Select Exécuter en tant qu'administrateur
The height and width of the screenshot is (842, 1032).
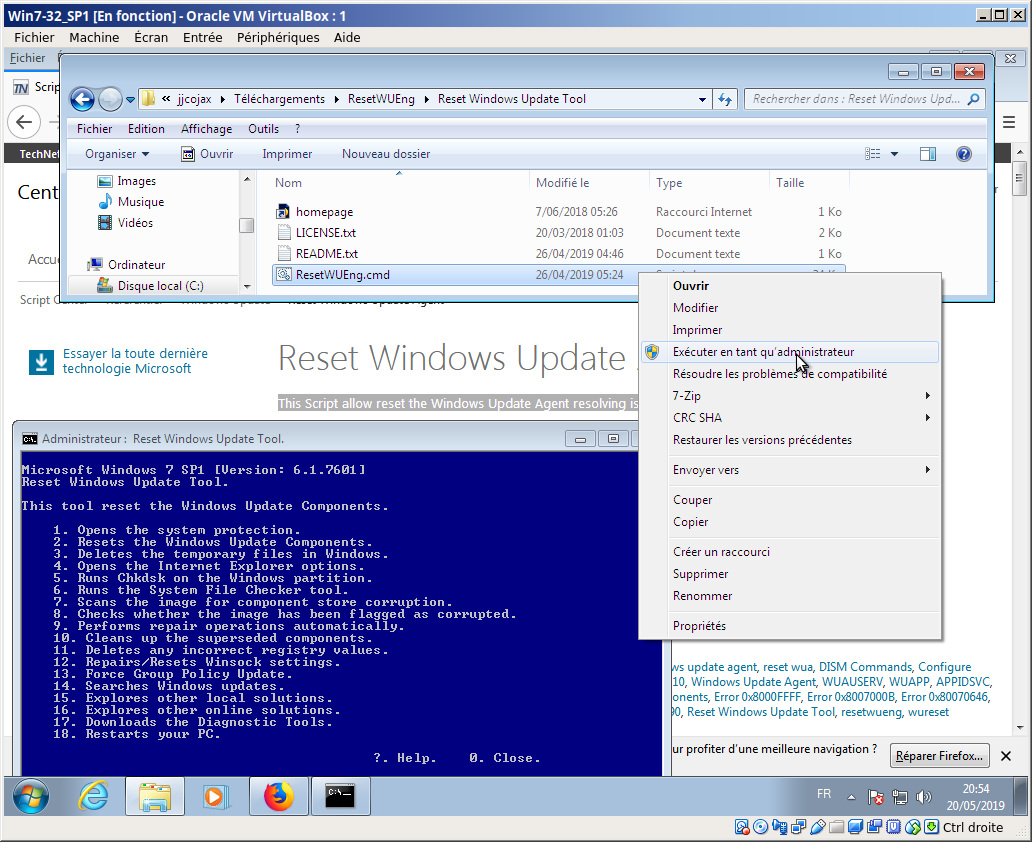tap(763, 352)
